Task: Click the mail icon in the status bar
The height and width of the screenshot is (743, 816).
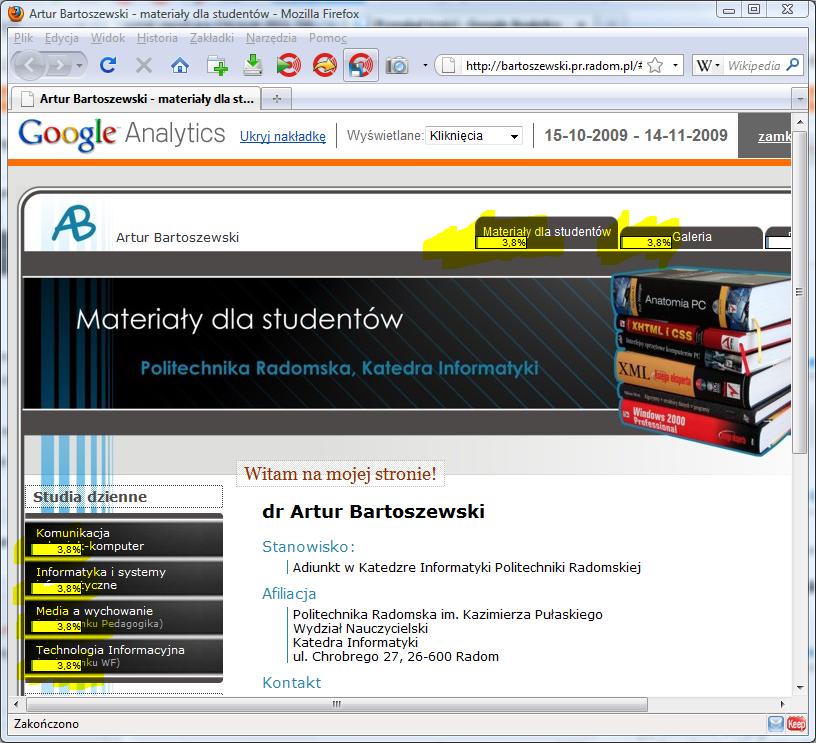Action: (776, 724)
